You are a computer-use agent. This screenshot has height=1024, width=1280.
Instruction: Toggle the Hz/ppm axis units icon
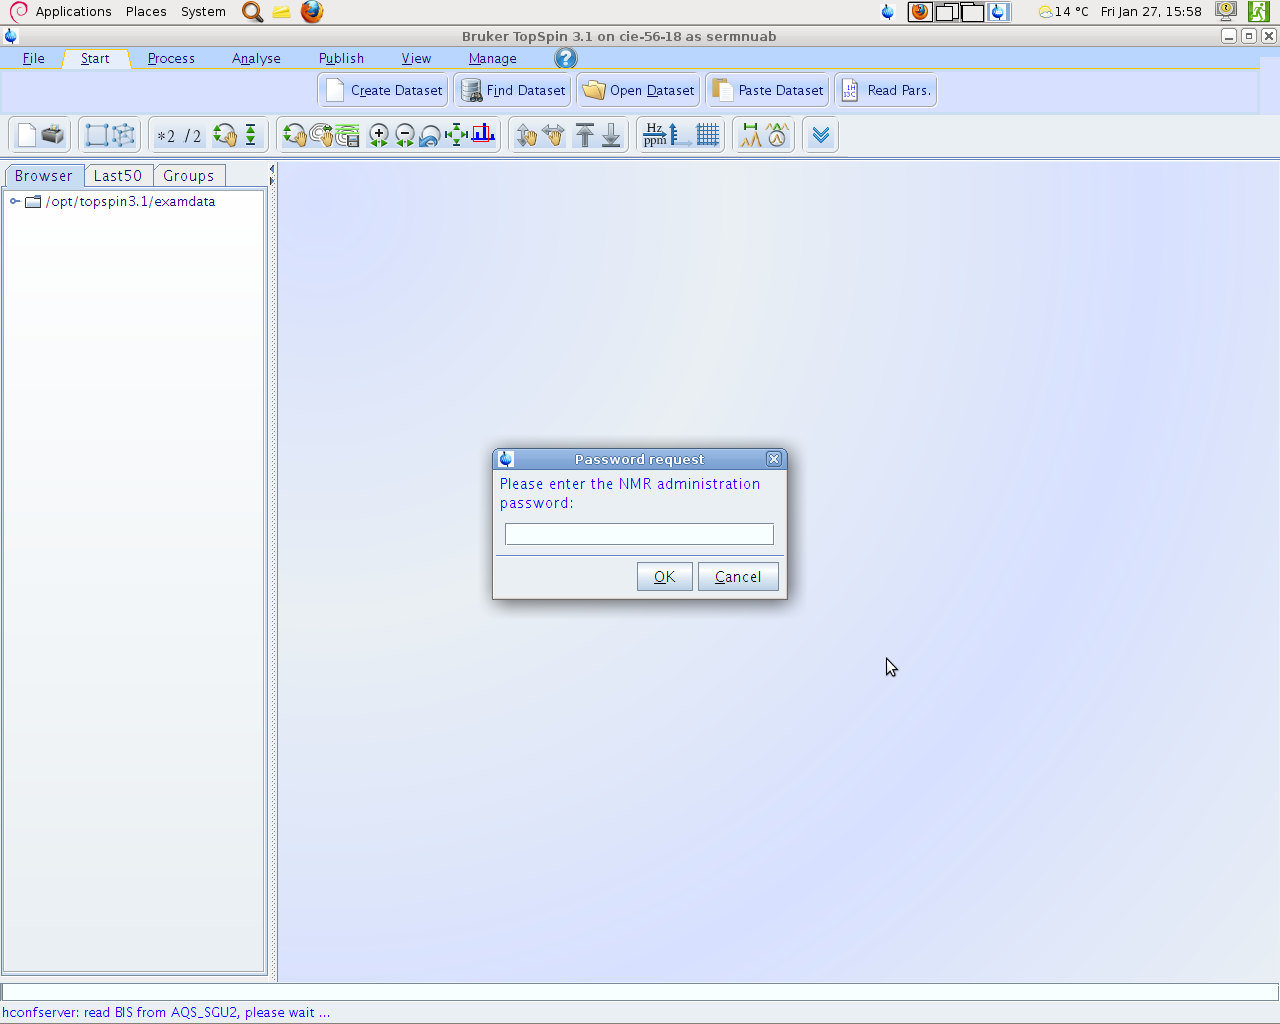coord(655,135)
